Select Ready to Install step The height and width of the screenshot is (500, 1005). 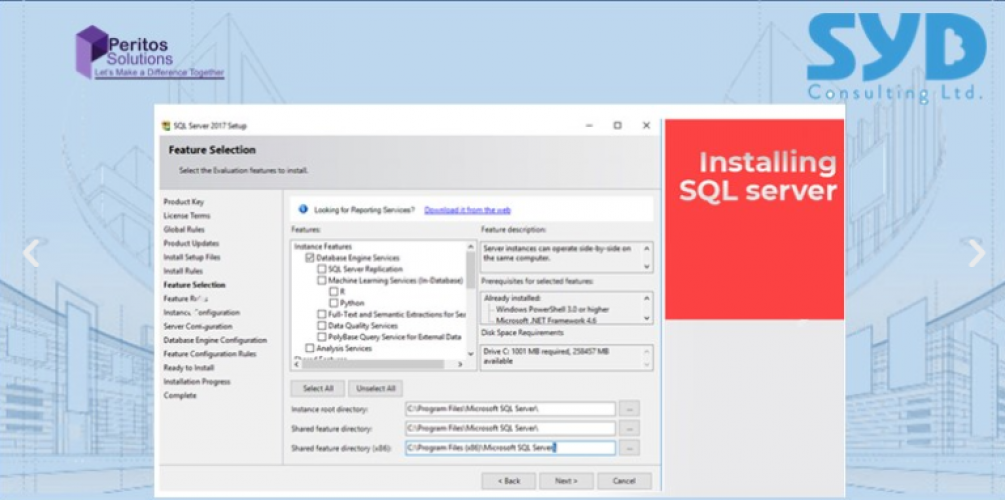pos(188,368)
